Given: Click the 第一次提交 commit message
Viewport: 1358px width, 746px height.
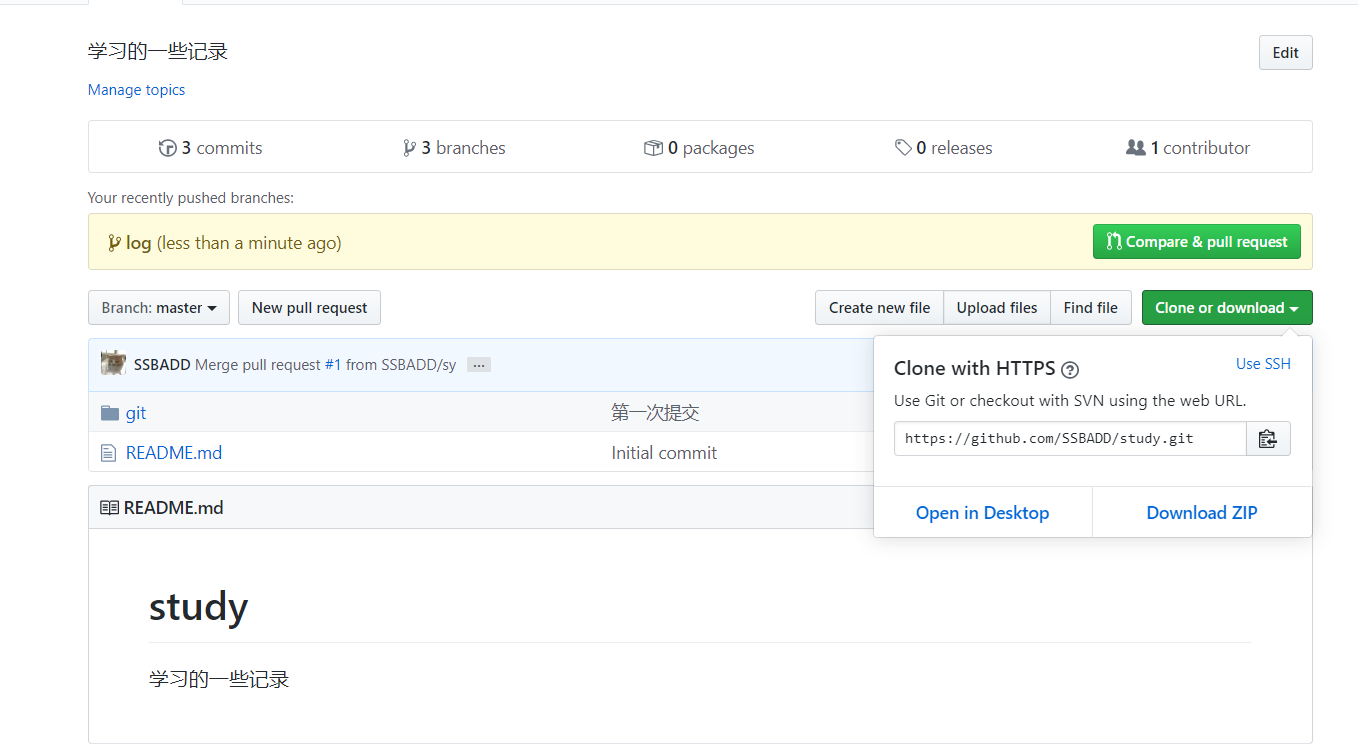Looking at the screenshot, I should (655, 413).
